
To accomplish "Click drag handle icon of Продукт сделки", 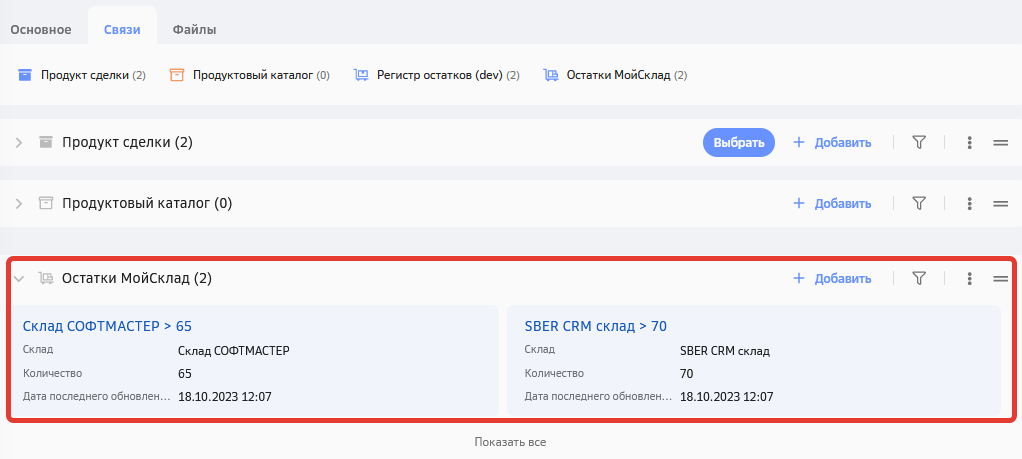I will [x=1000, y=143].
